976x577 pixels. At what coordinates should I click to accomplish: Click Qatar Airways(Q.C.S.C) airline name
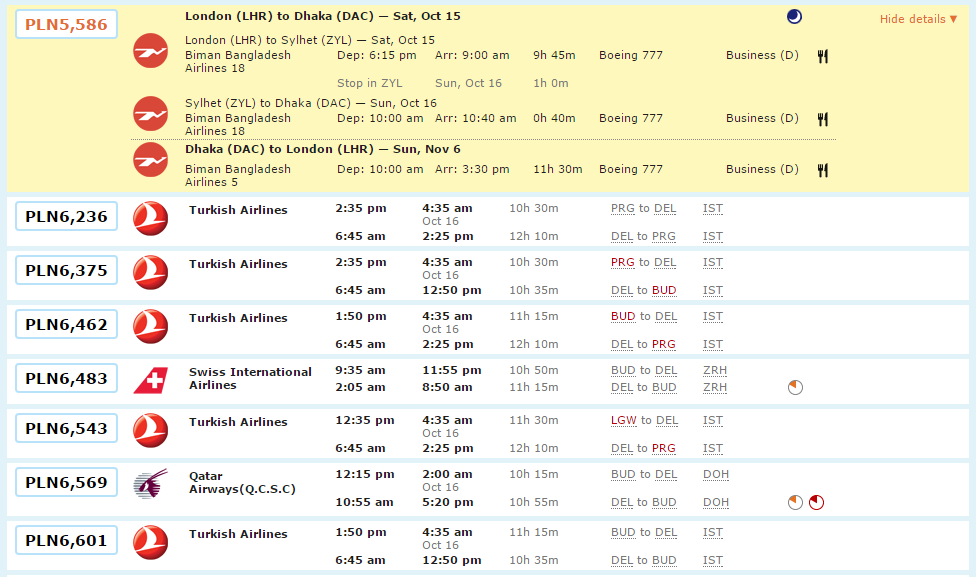(242, 482)
